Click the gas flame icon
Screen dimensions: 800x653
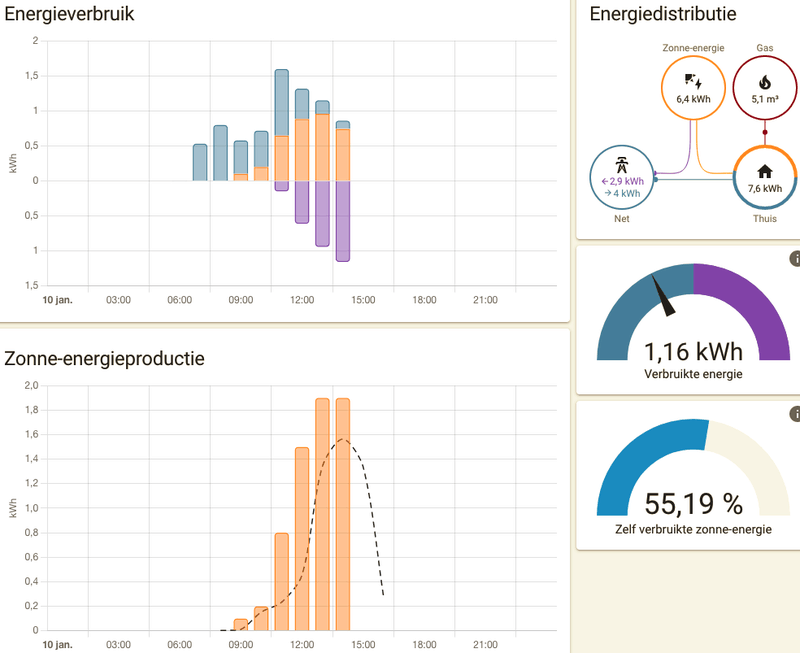tap(764, 82)
